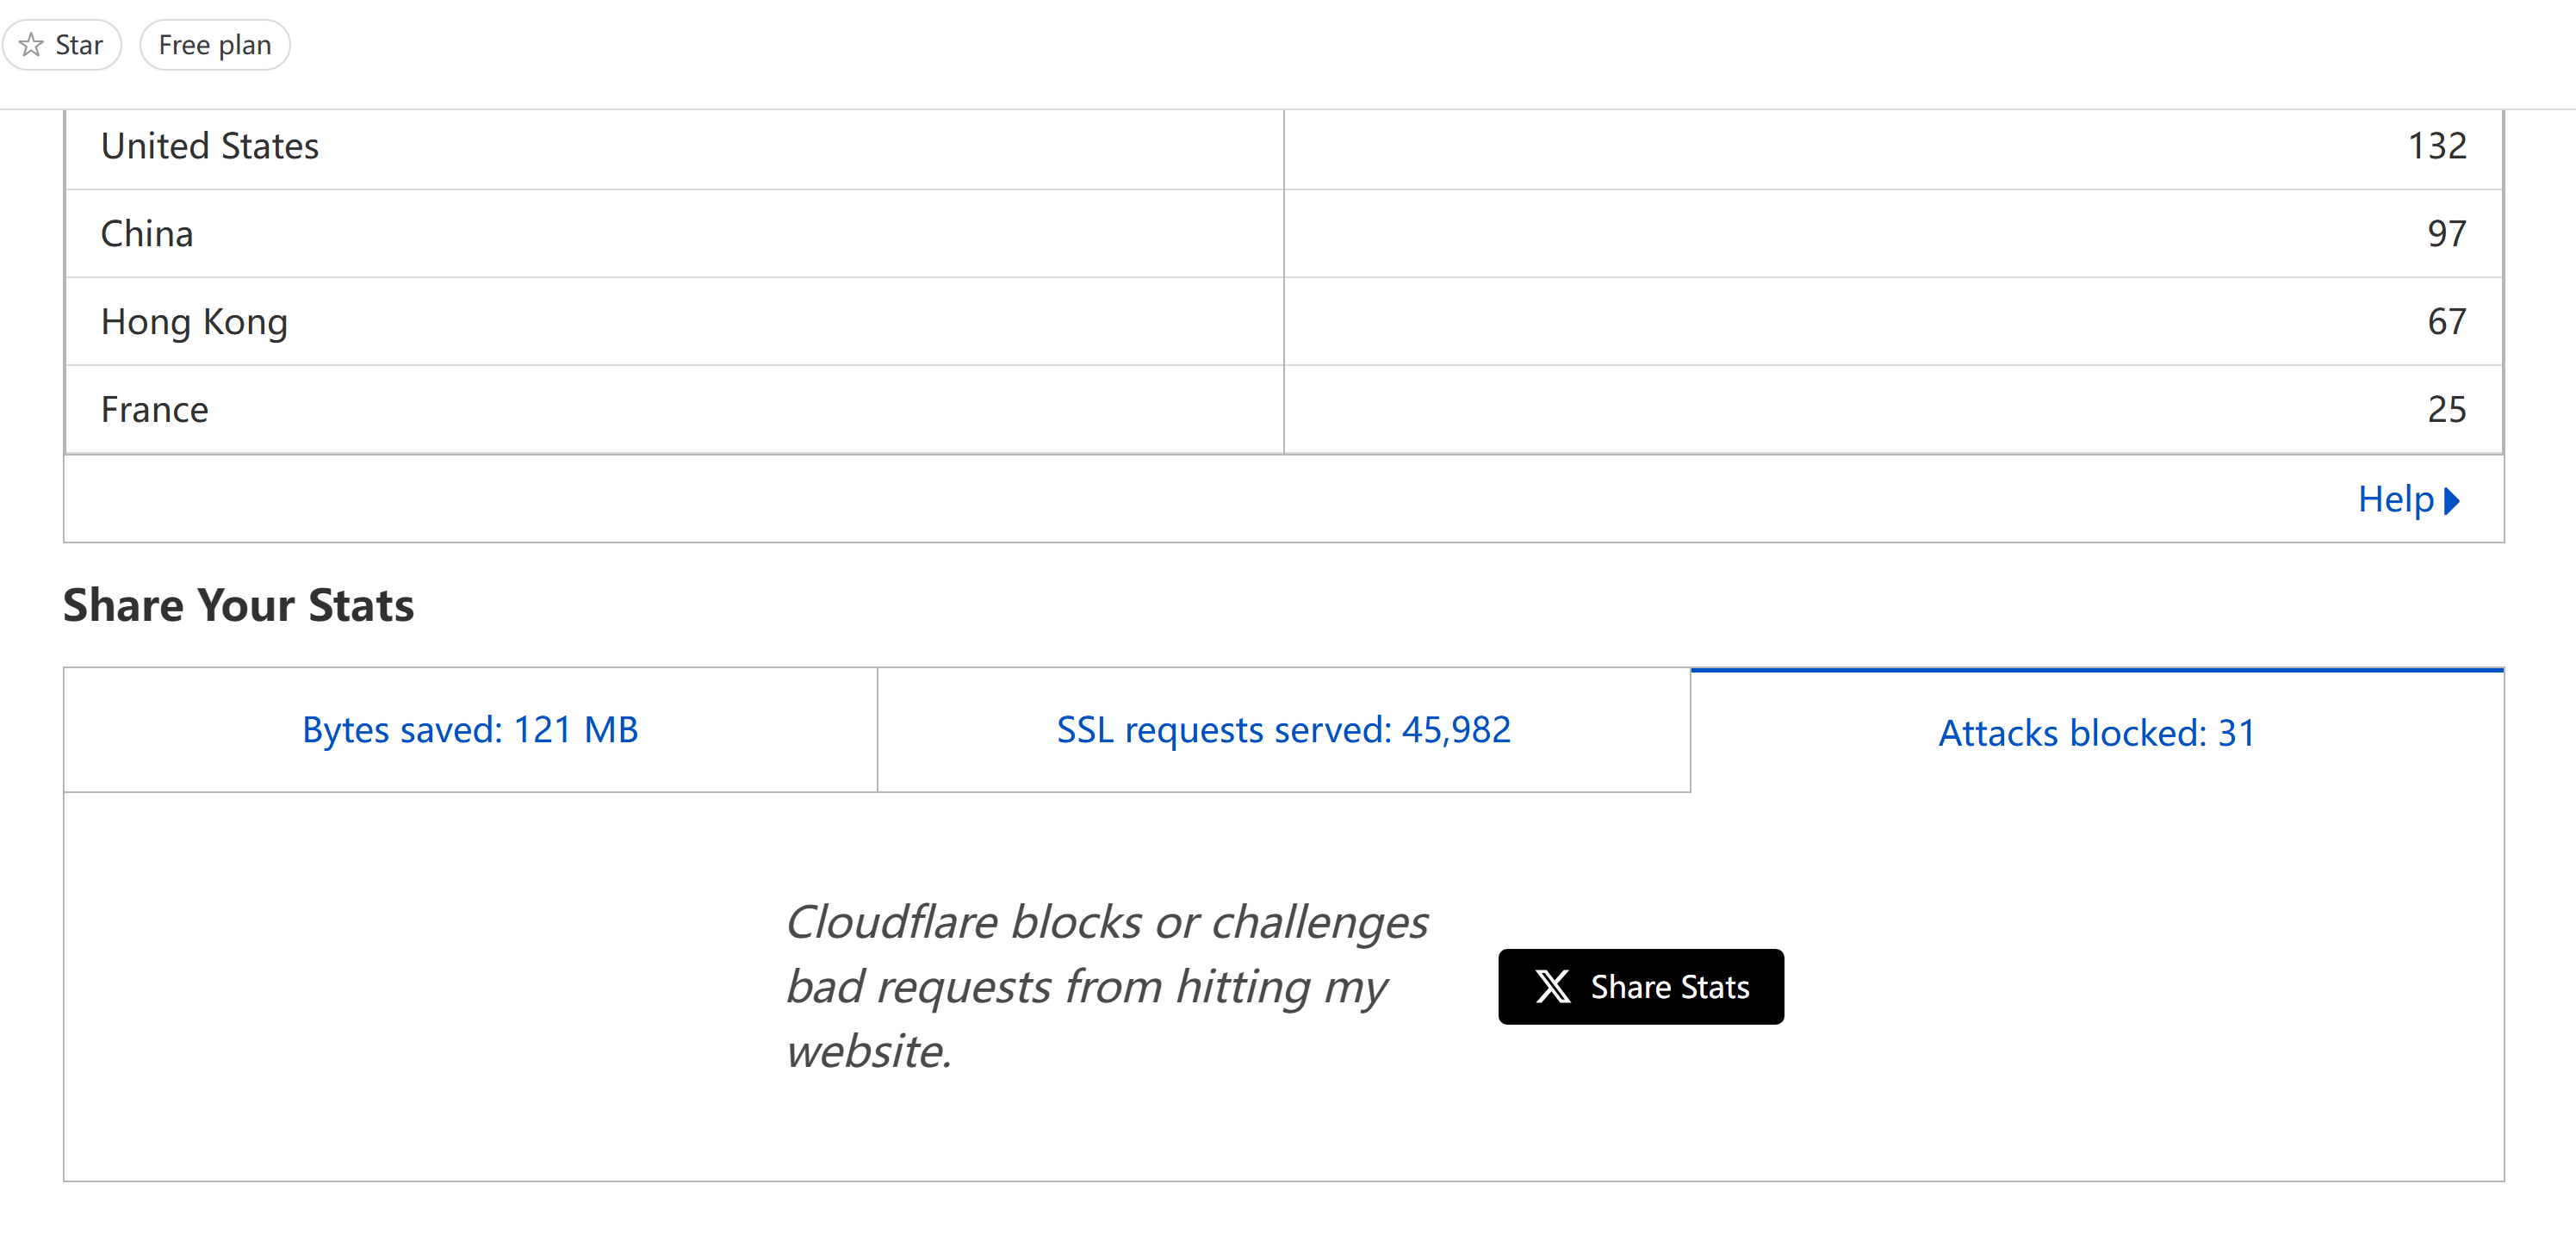The height and width of the screenshot is (1246, 2576).
Task: Click the Free plan badge
Action: [215, 45]
